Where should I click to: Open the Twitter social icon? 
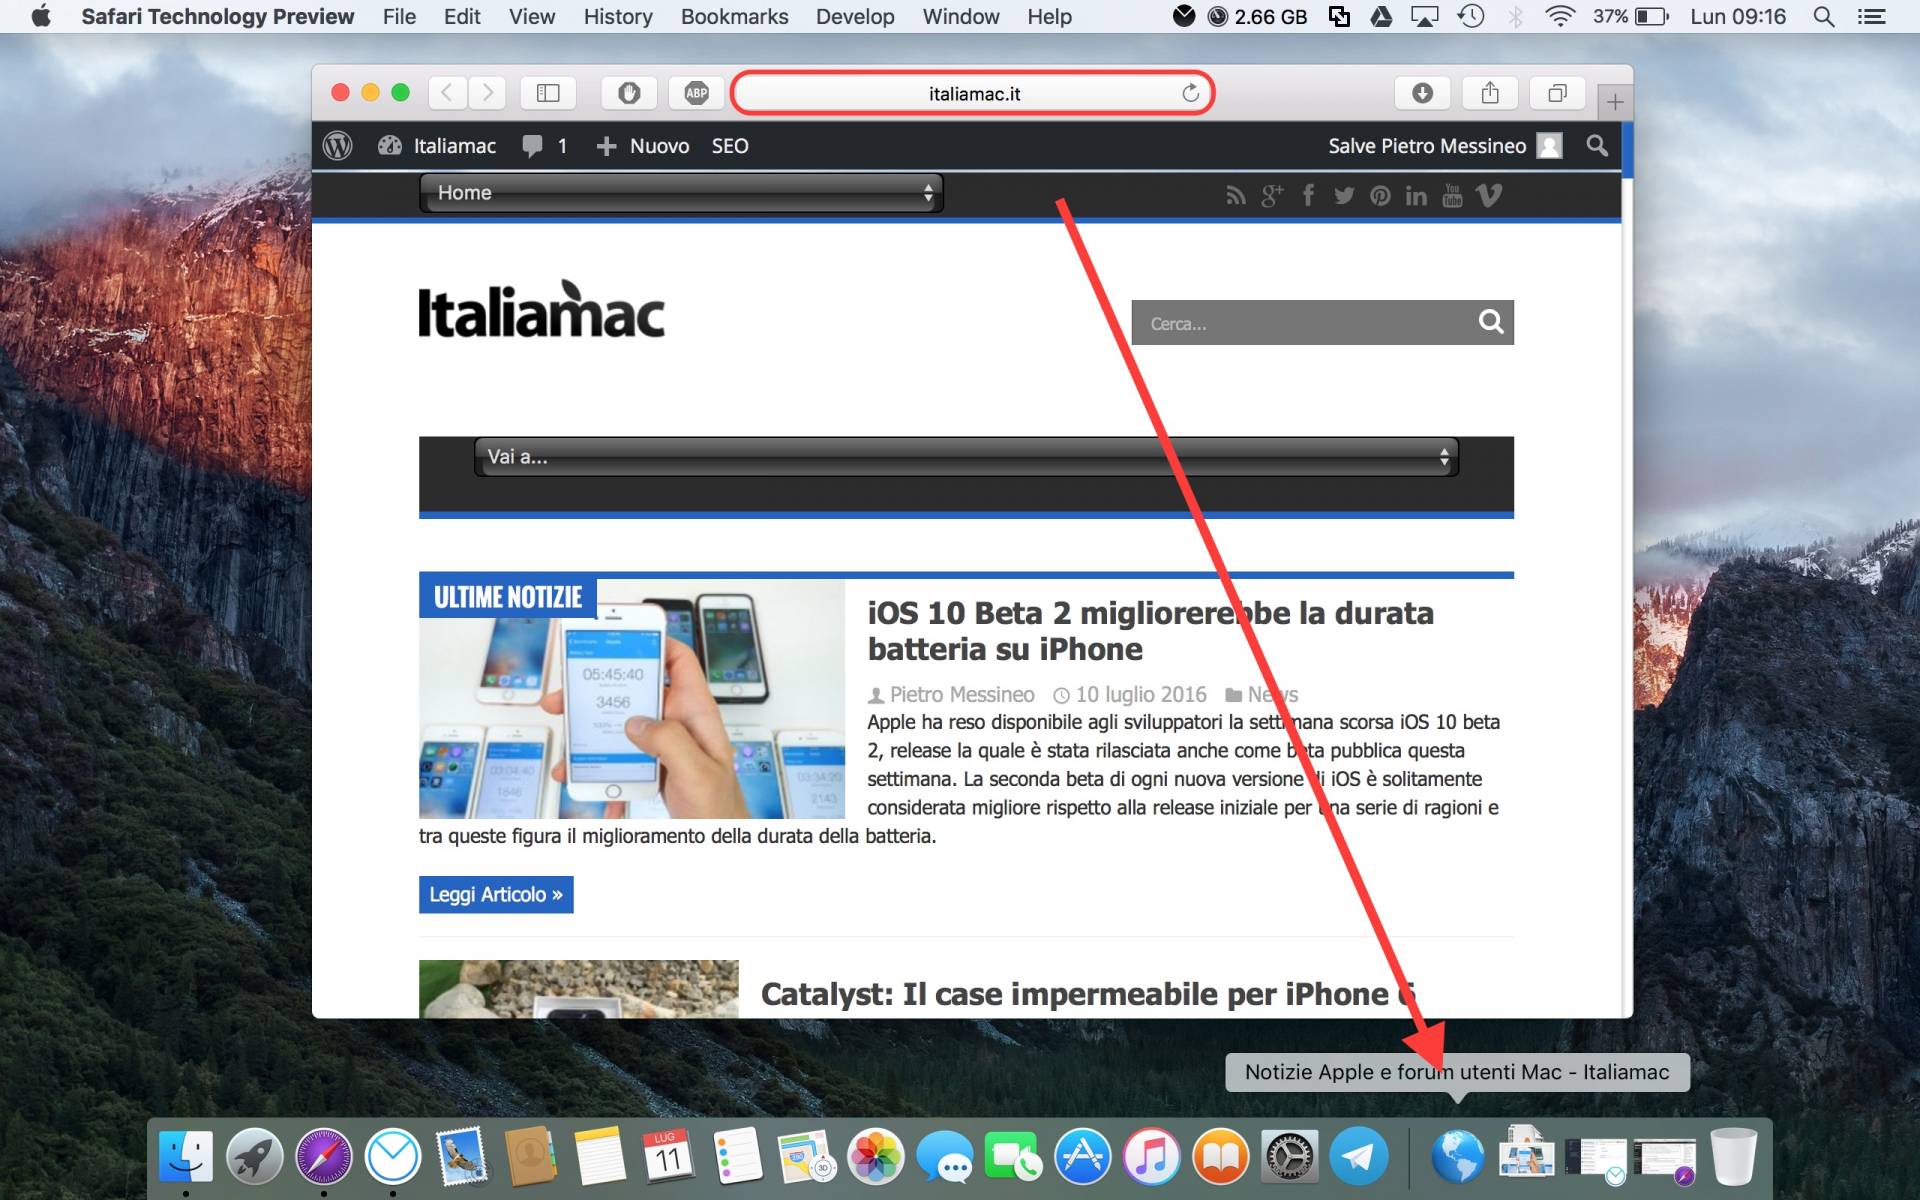pos(1344,196)
